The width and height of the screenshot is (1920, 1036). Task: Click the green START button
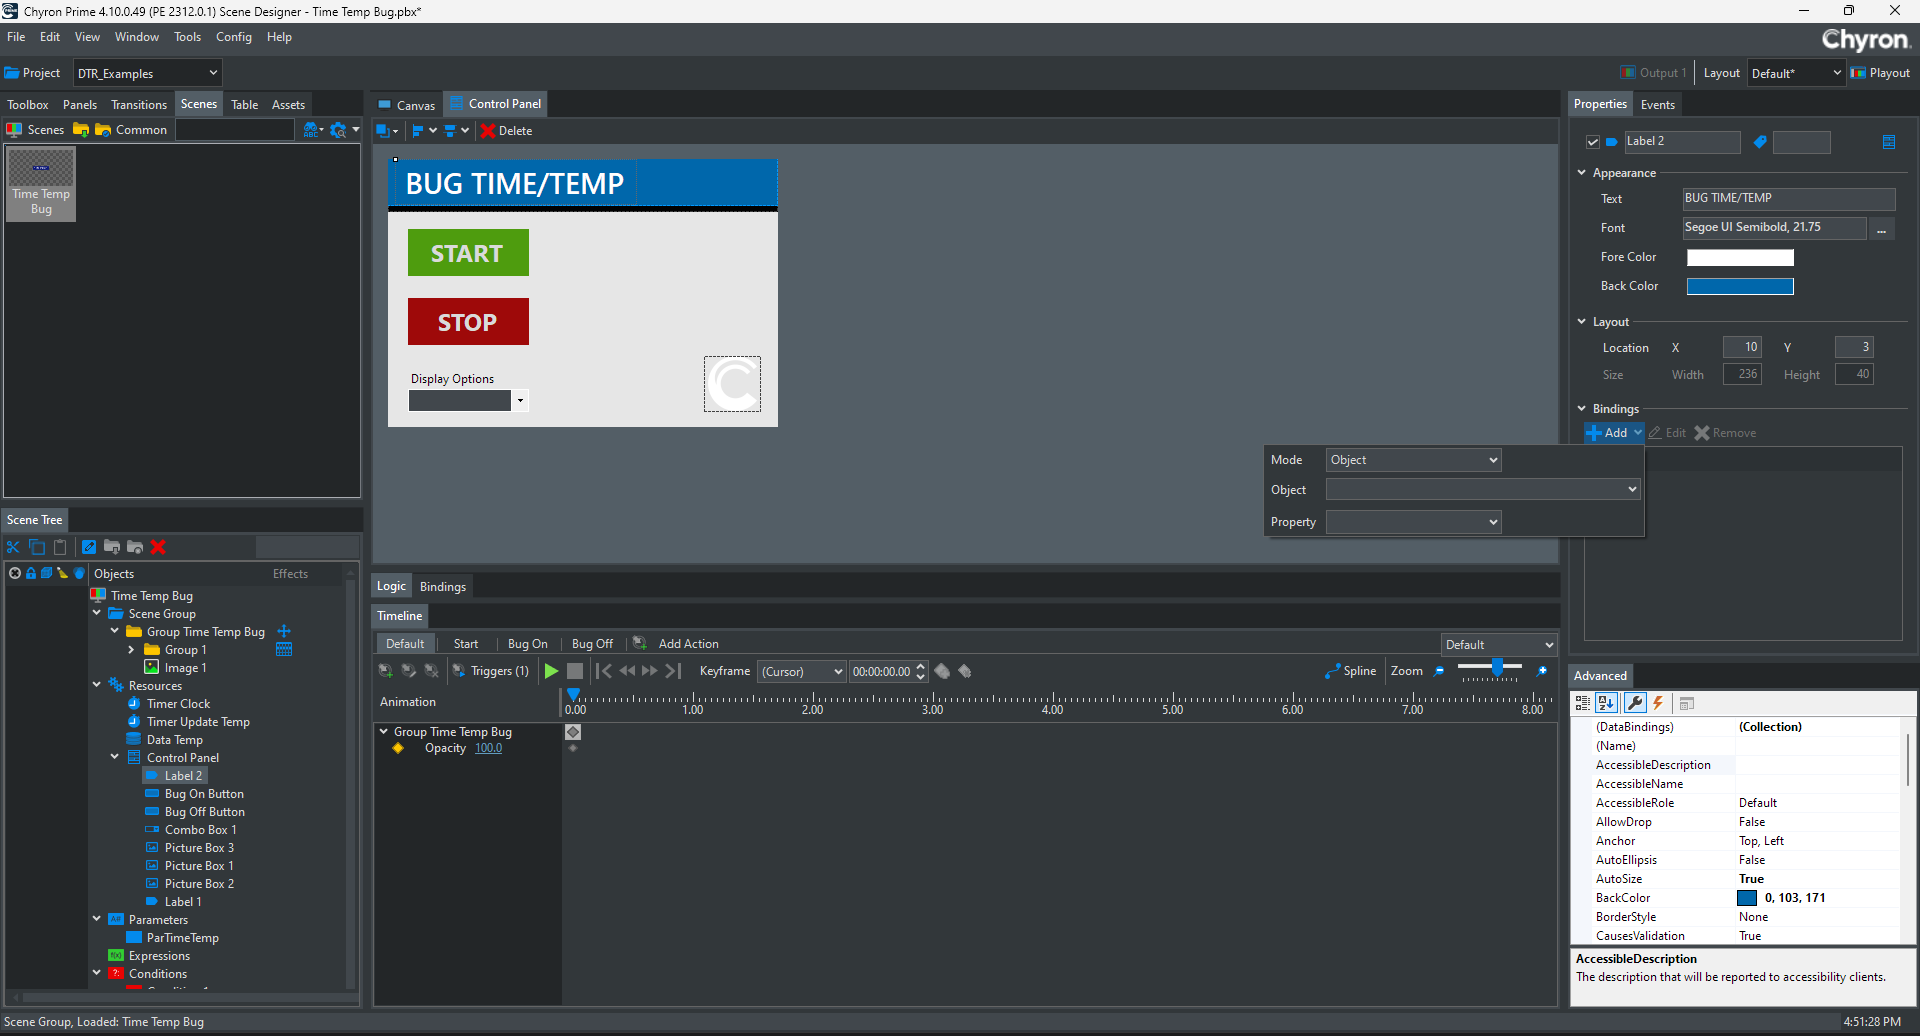[468, 253]
